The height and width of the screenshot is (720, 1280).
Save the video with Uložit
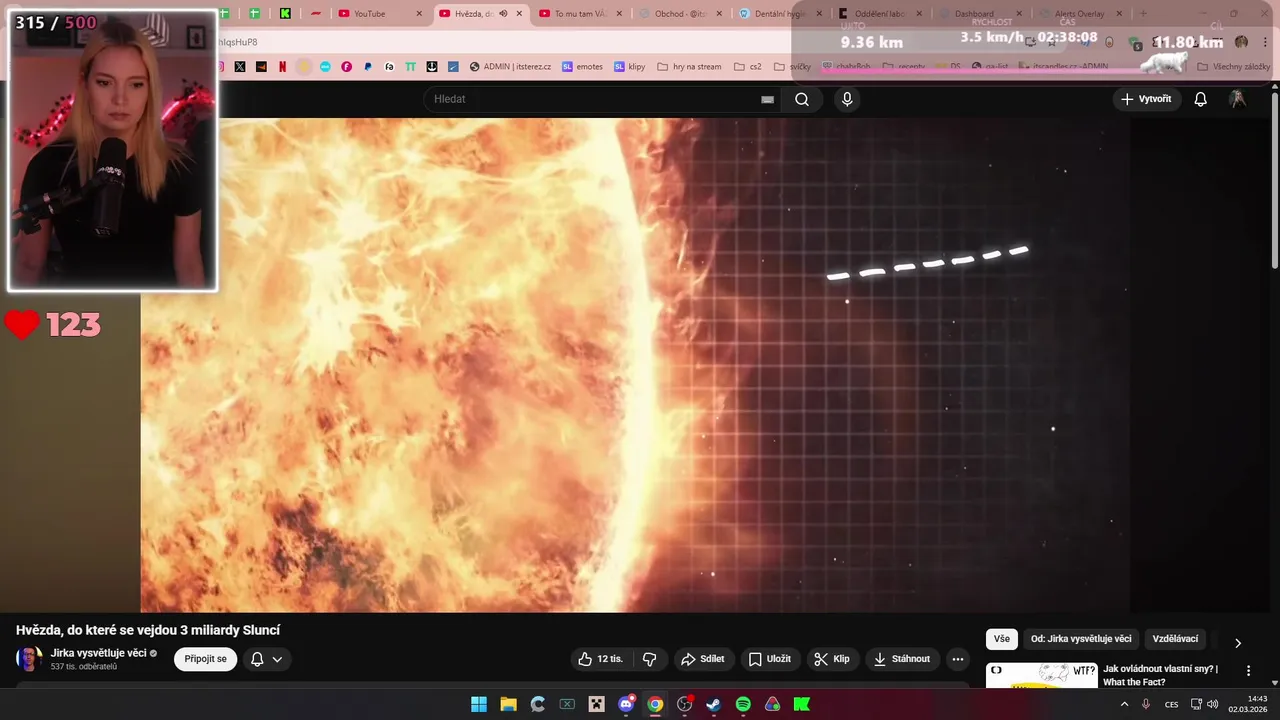pos(770,659)
